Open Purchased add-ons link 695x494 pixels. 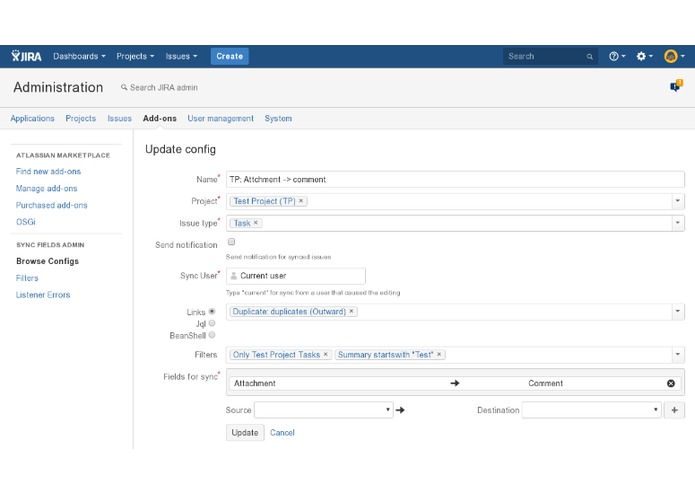(51, 205)
